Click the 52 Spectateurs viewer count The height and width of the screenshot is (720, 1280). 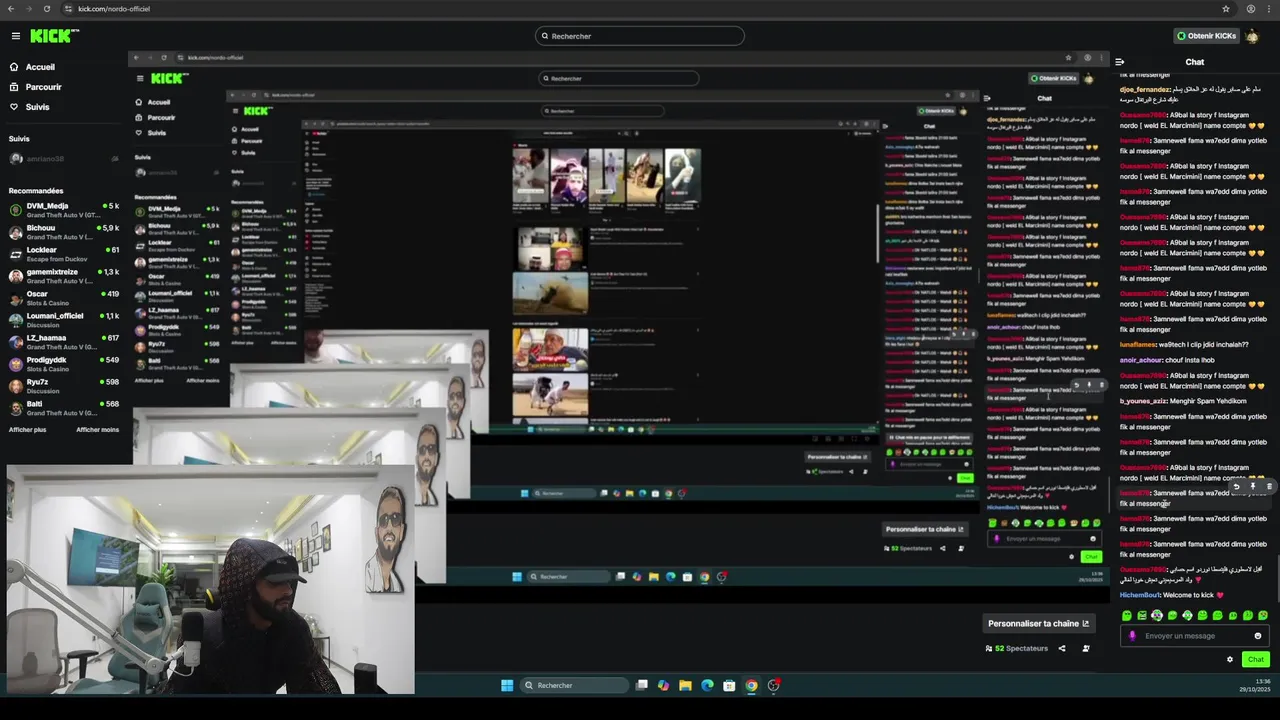1017,648
